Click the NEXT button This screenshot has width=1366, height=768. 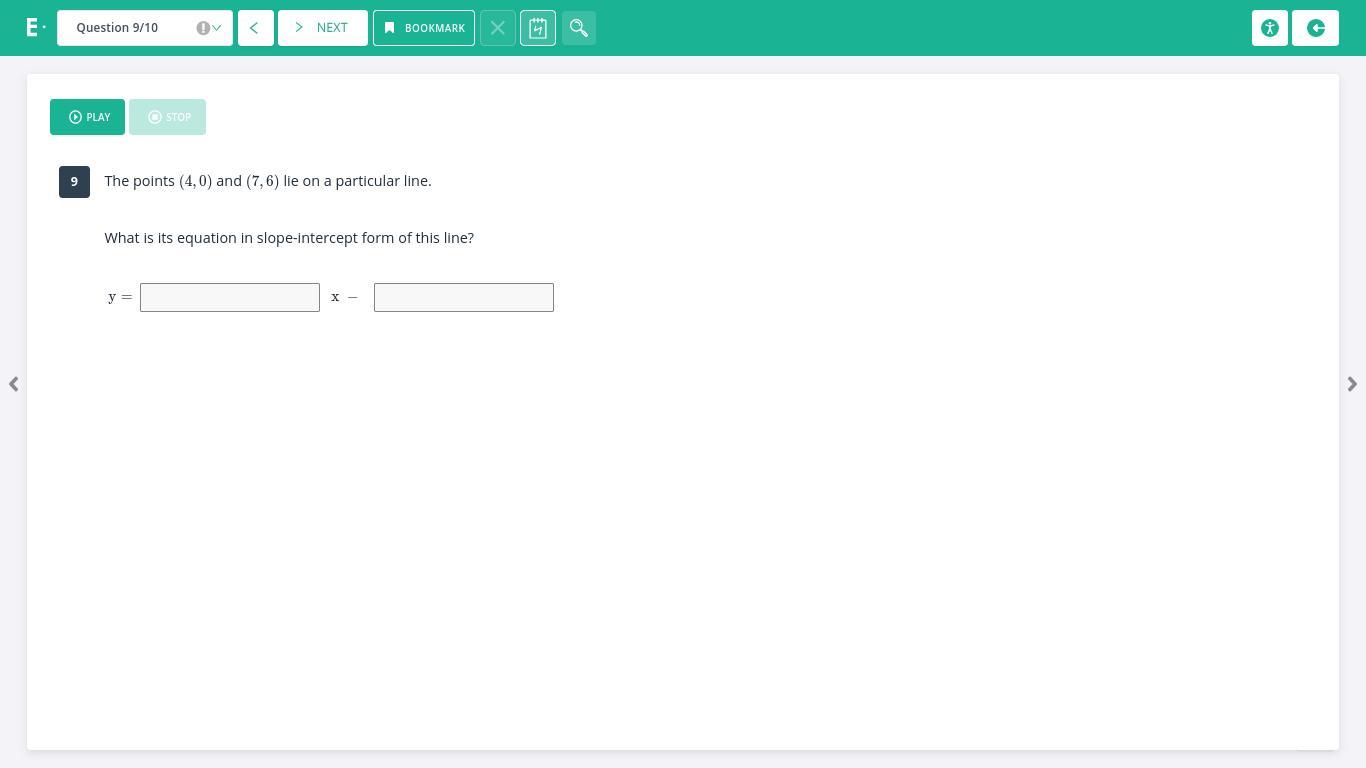pyautogui.click(x=322, y=28)
